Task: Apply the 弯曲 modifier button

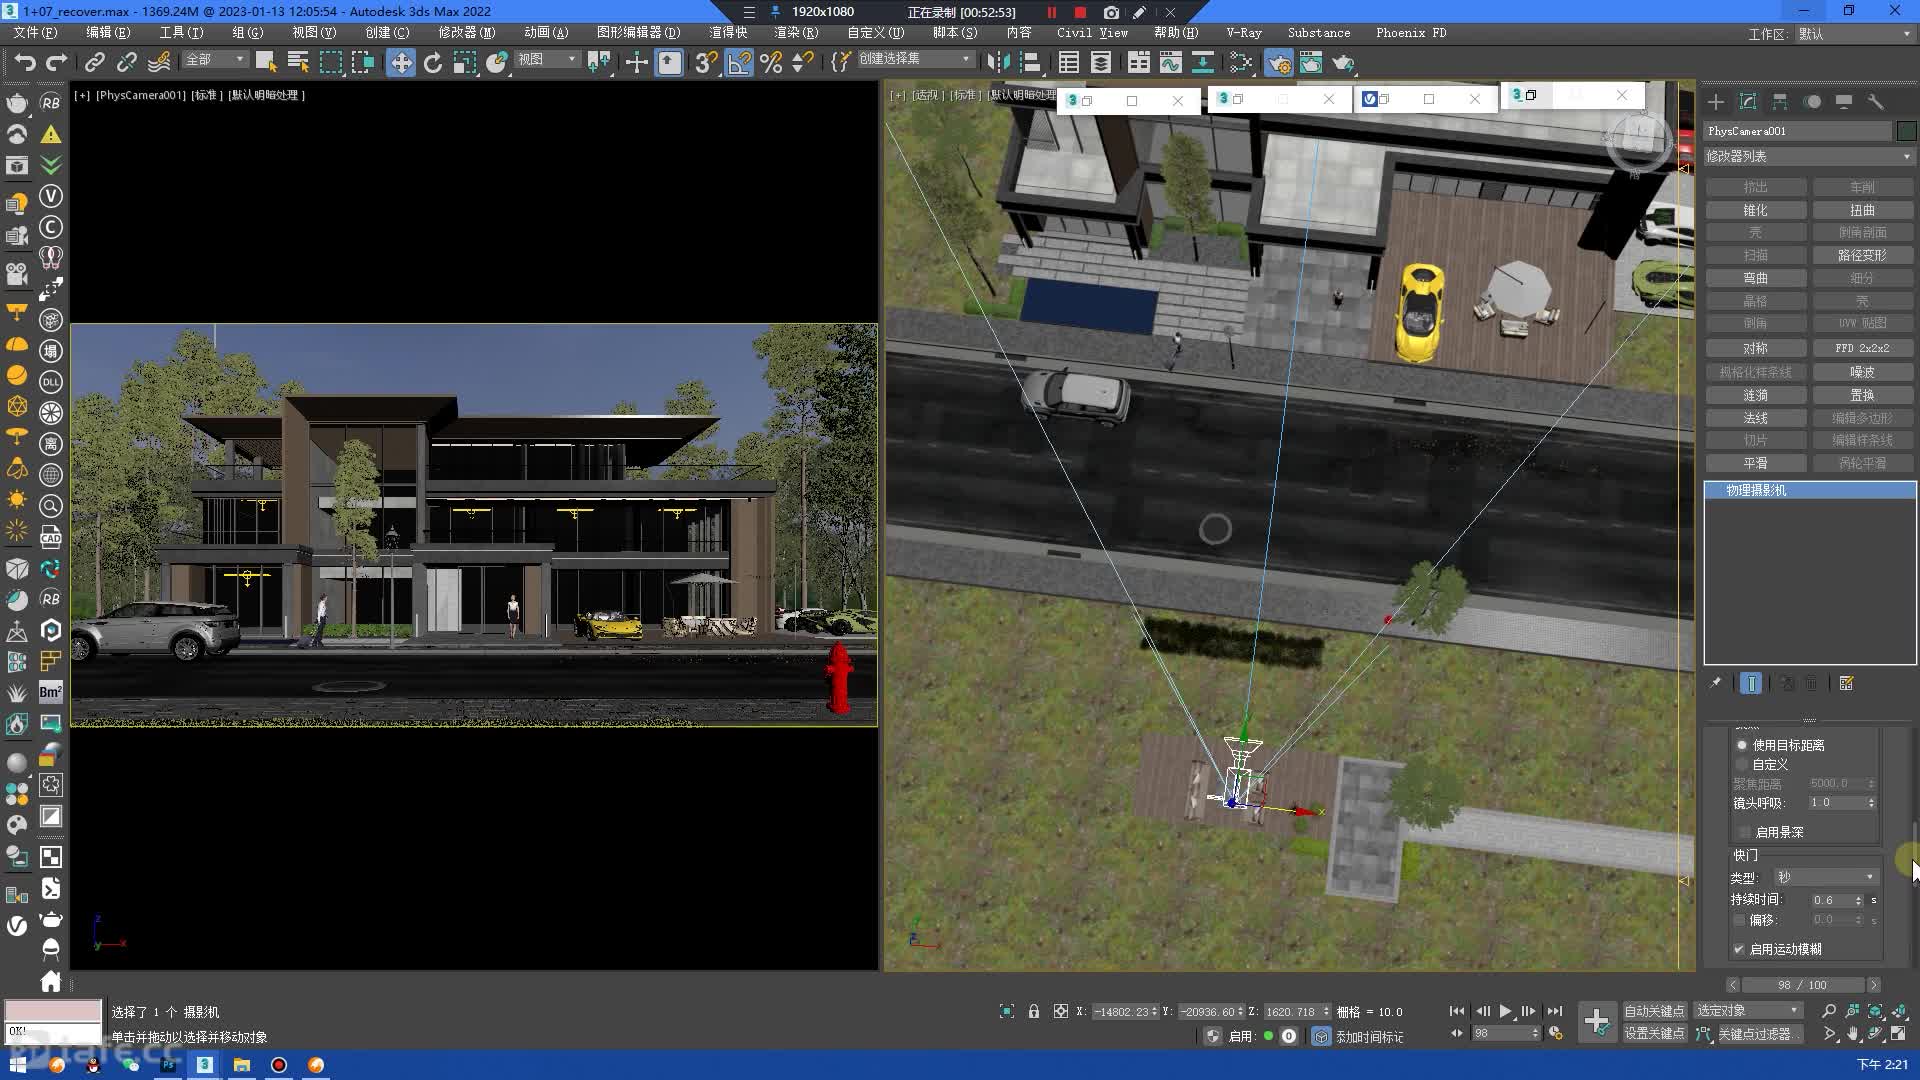Action: [x=1756, y=278]
